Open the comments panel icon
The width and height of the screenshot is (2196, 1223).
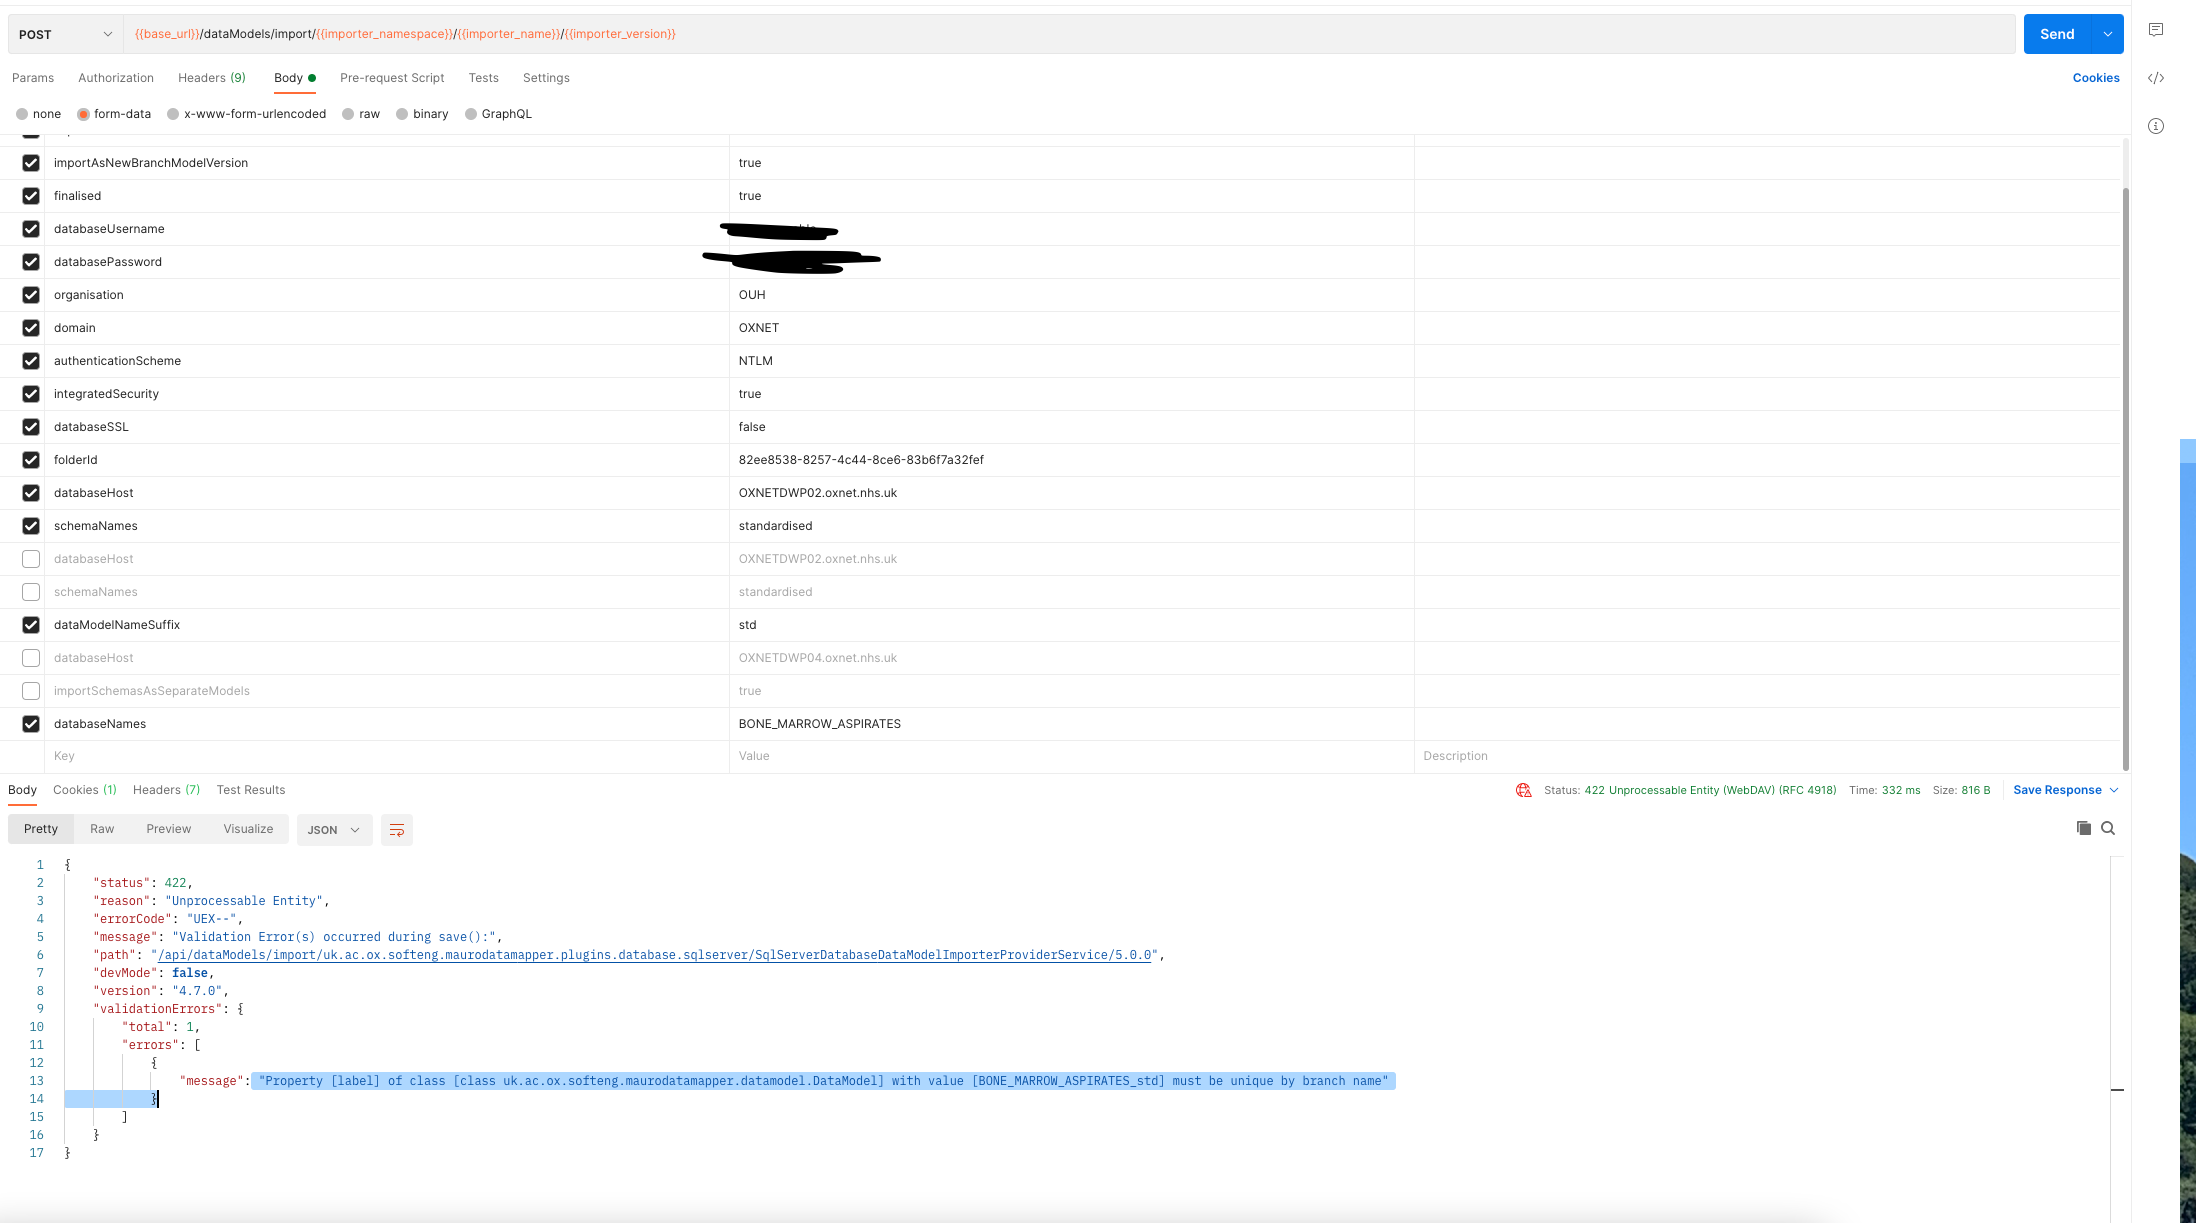[x=2155, y=30]
